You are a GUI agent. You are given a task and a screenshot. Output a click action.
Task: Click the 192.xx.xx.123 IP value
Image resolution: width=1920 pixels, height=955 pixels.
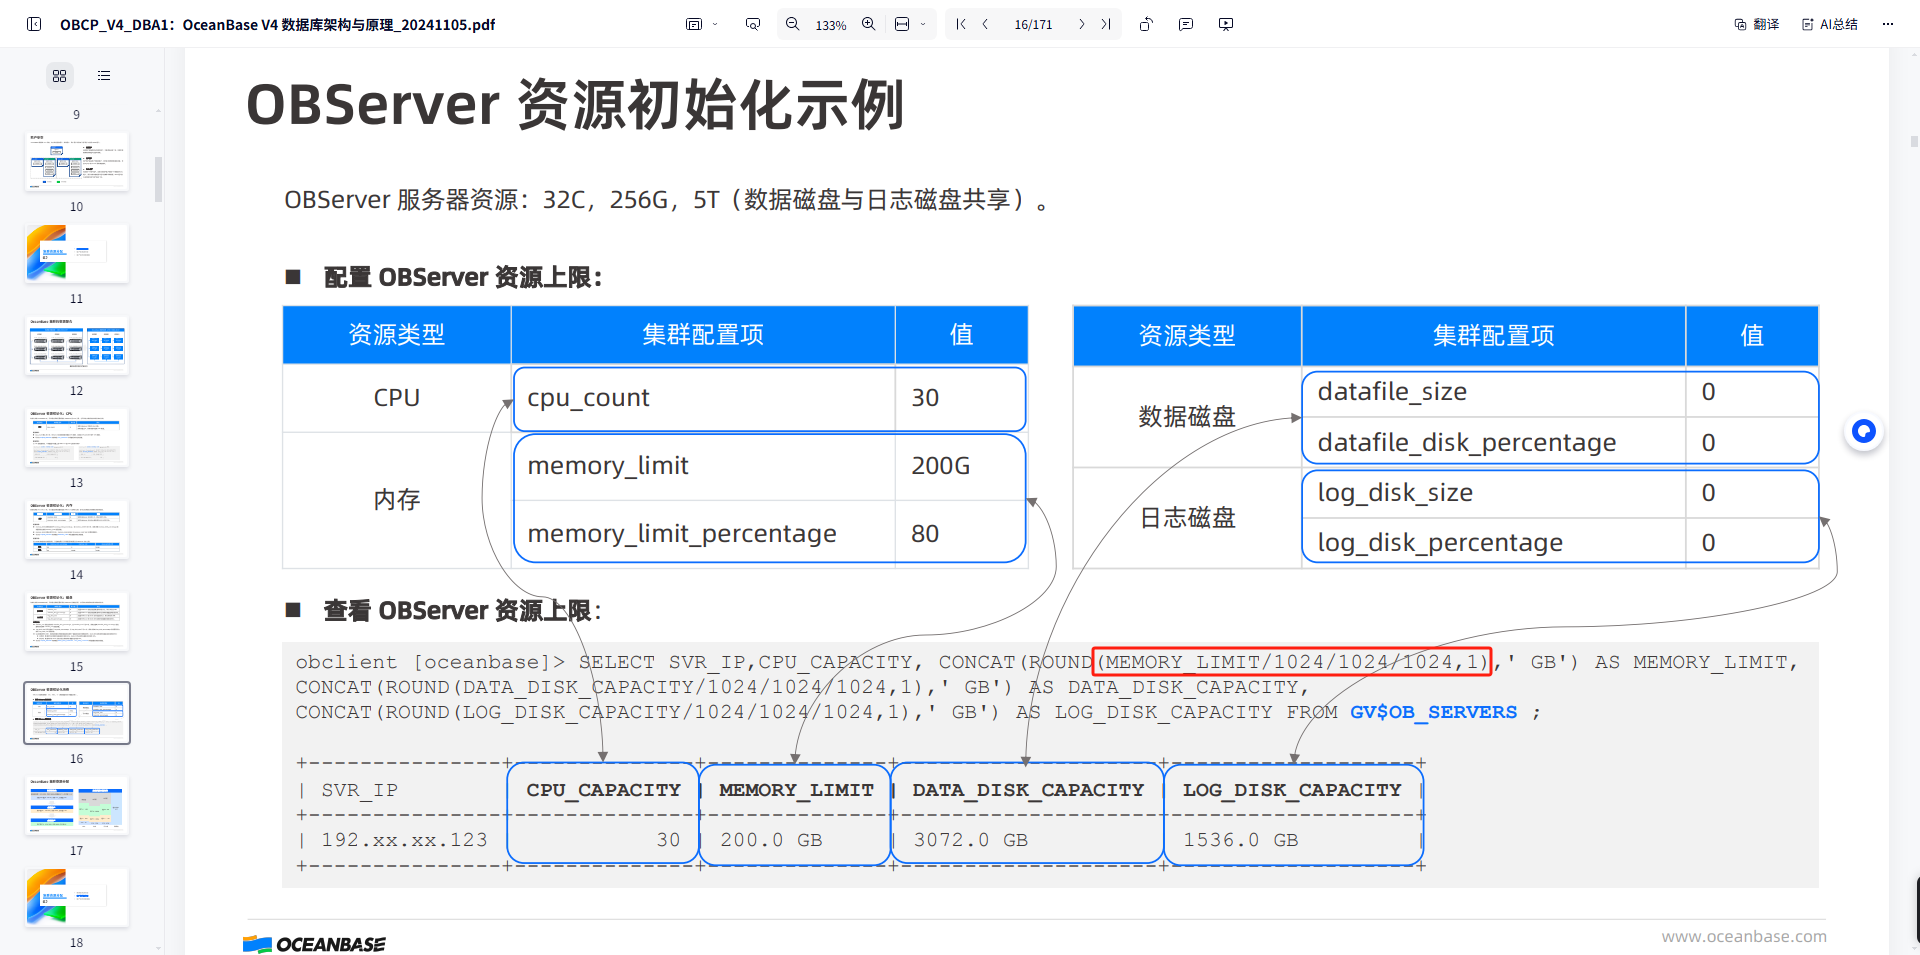tap(404, 840)
